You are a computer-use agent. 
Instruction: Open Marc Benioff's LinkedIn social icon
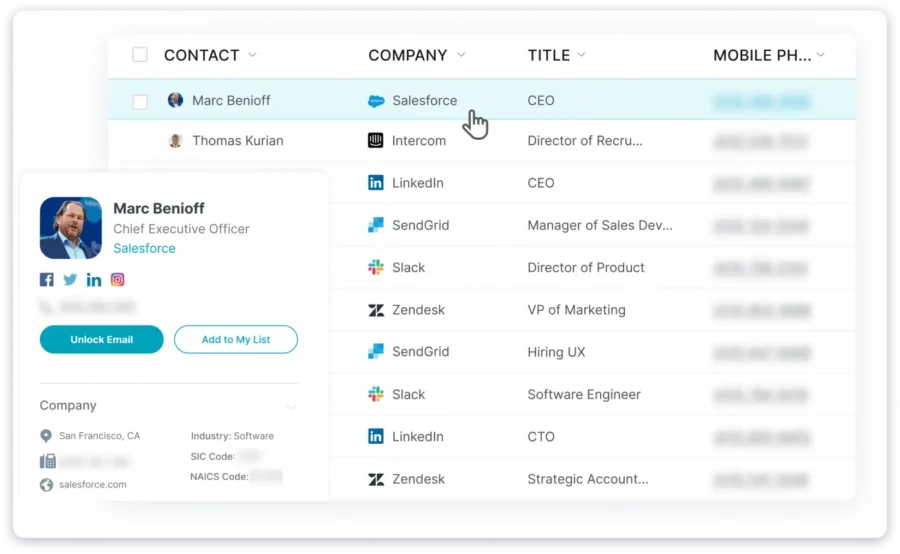point(94,280)
